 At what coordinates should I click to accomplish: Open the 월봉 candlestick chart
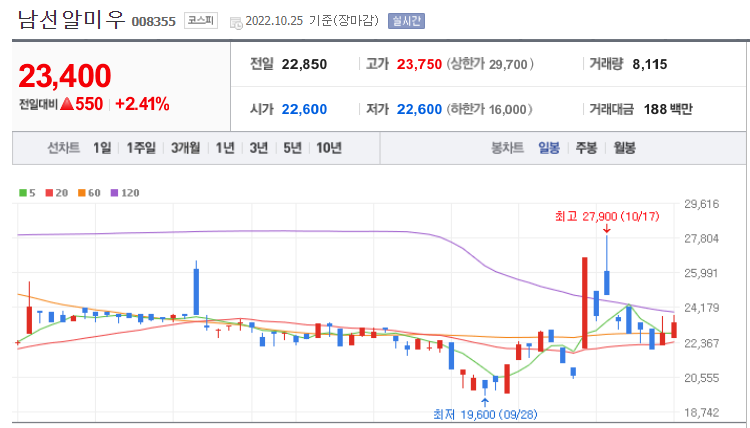pyautogui.click(x=624, y=148)
